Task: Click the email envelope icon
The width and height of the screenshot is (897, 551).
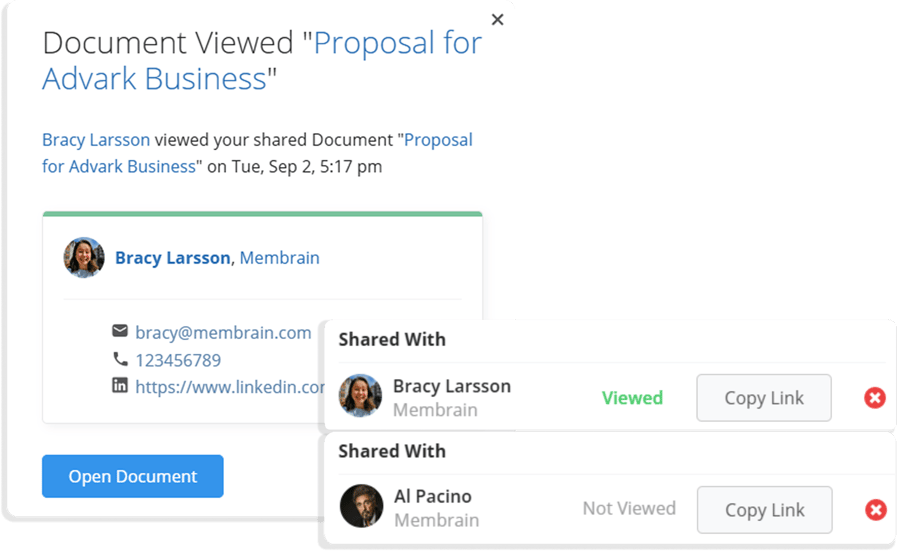Action: (120, 331)
